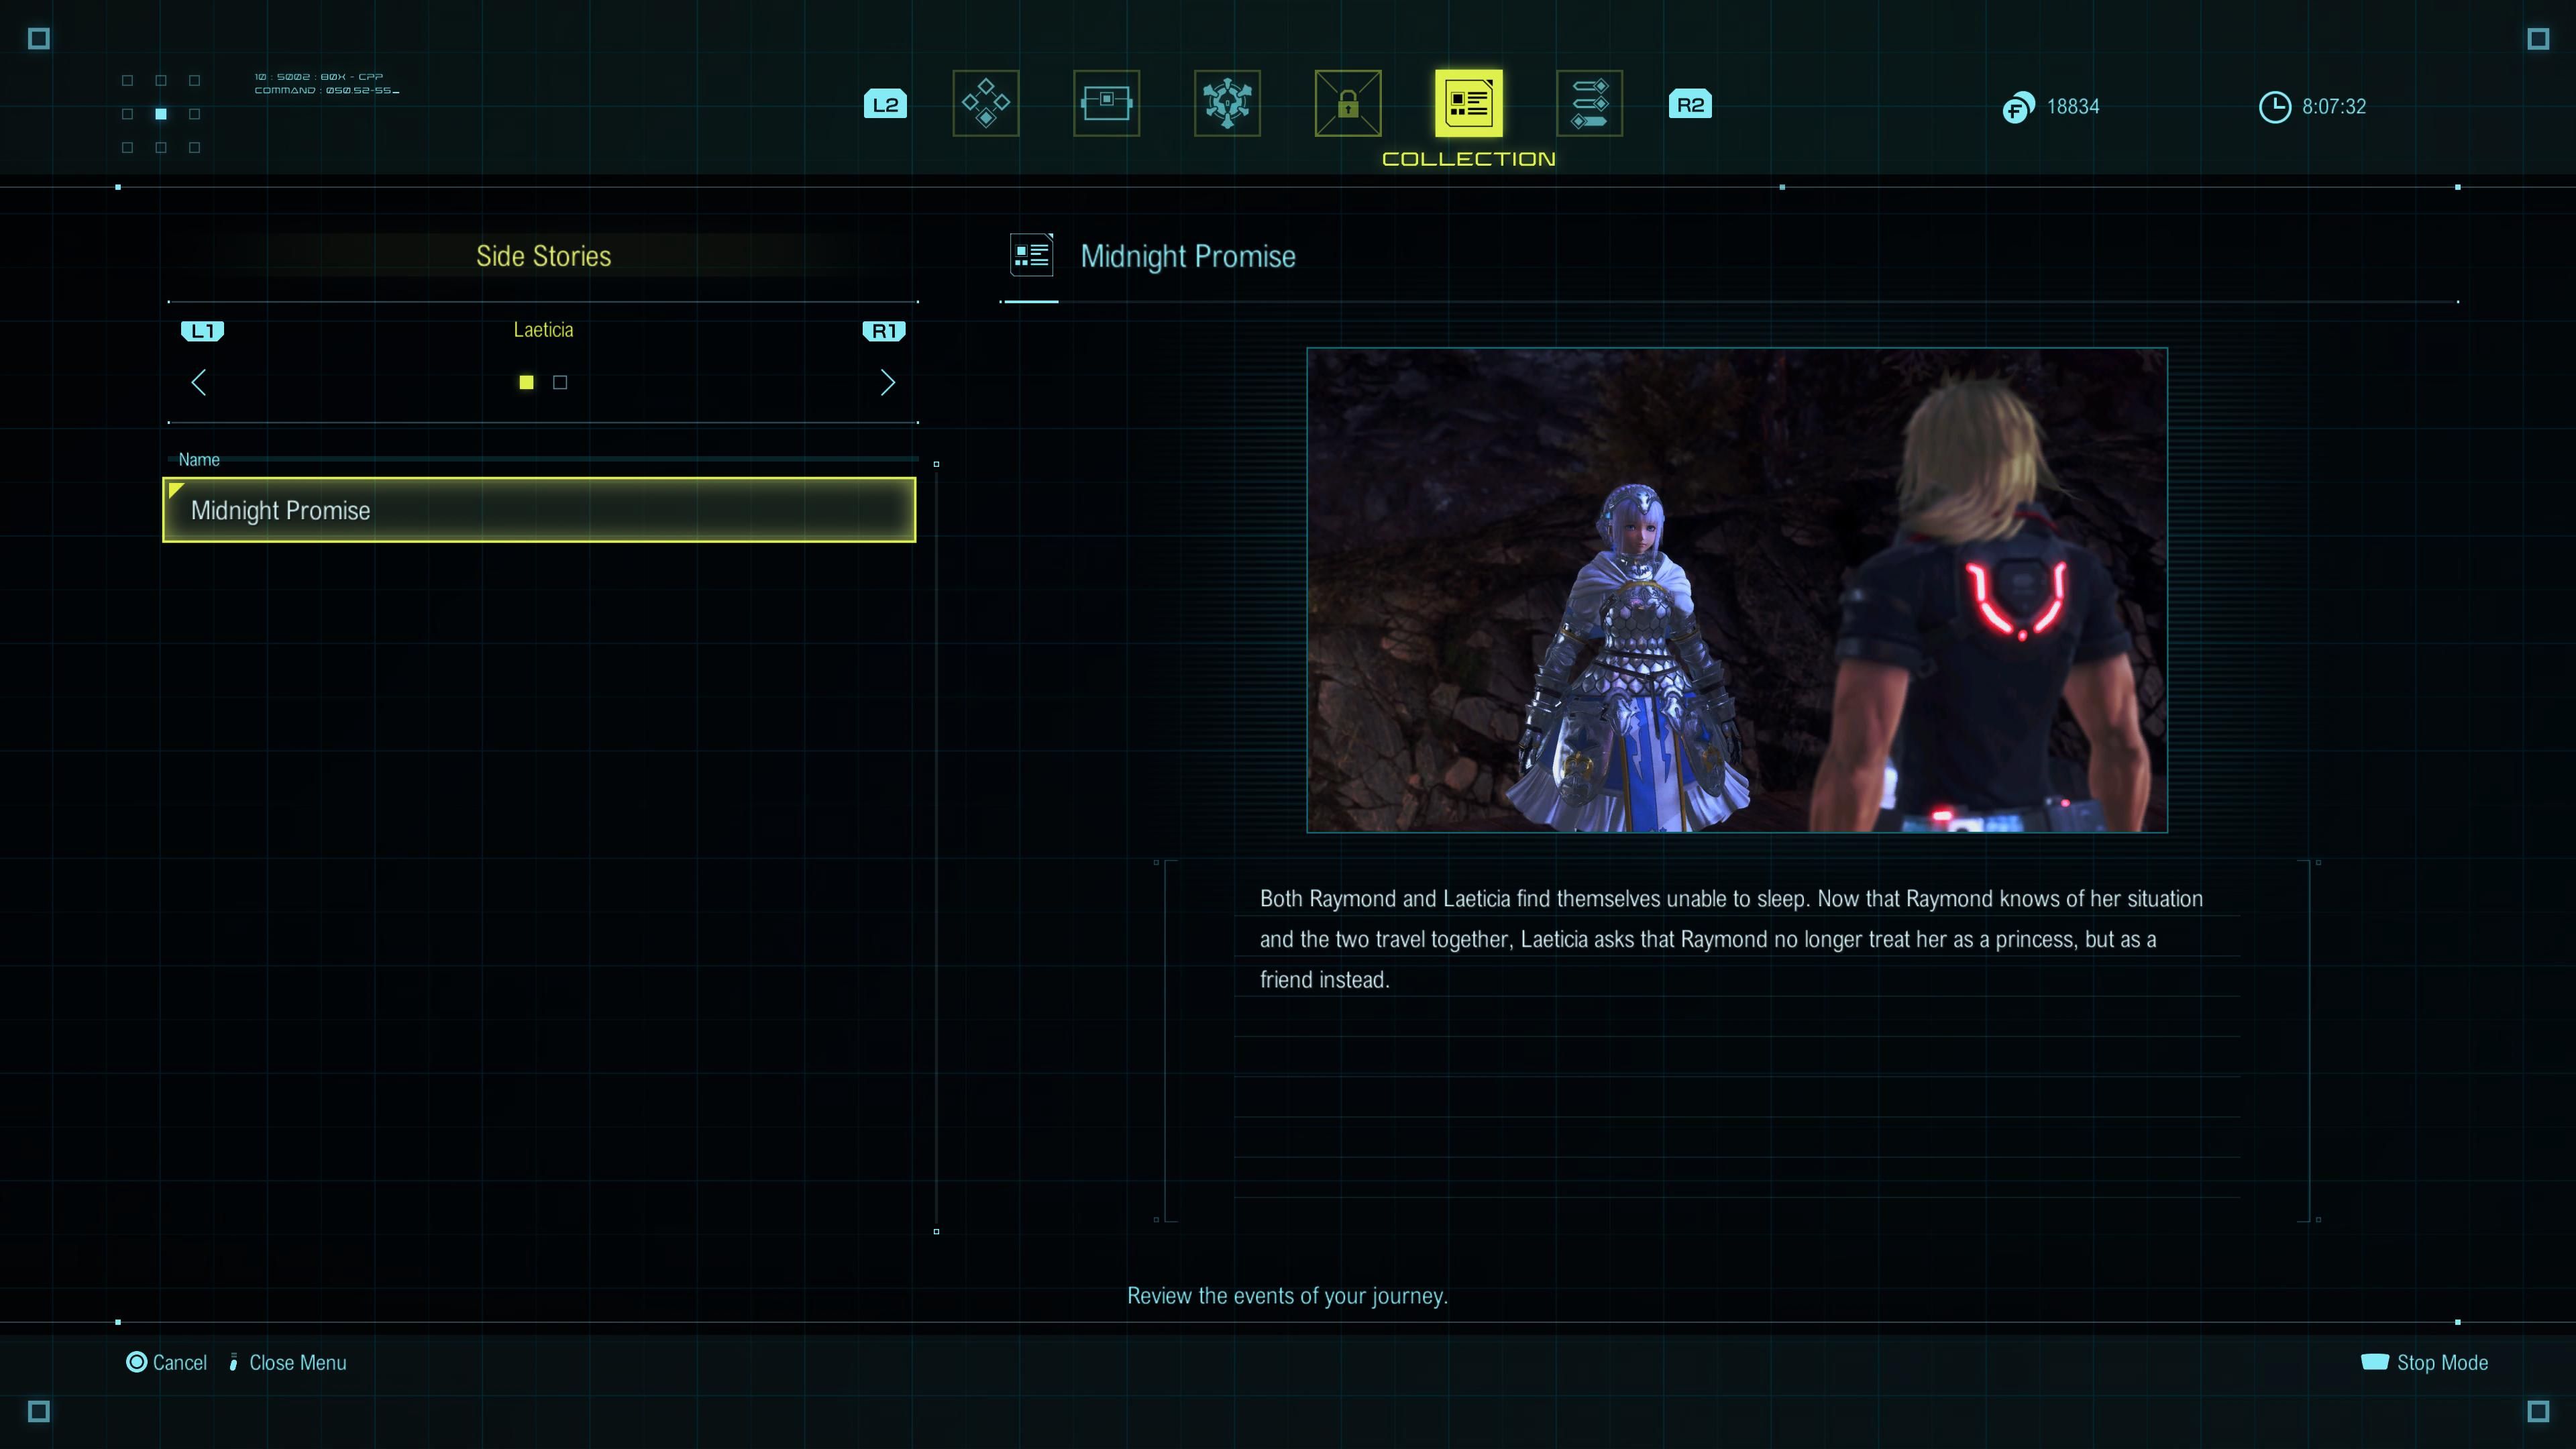2576x1449 pixels.
Task: Click the COLLECTION tab label
Action: click(1468, 159)
